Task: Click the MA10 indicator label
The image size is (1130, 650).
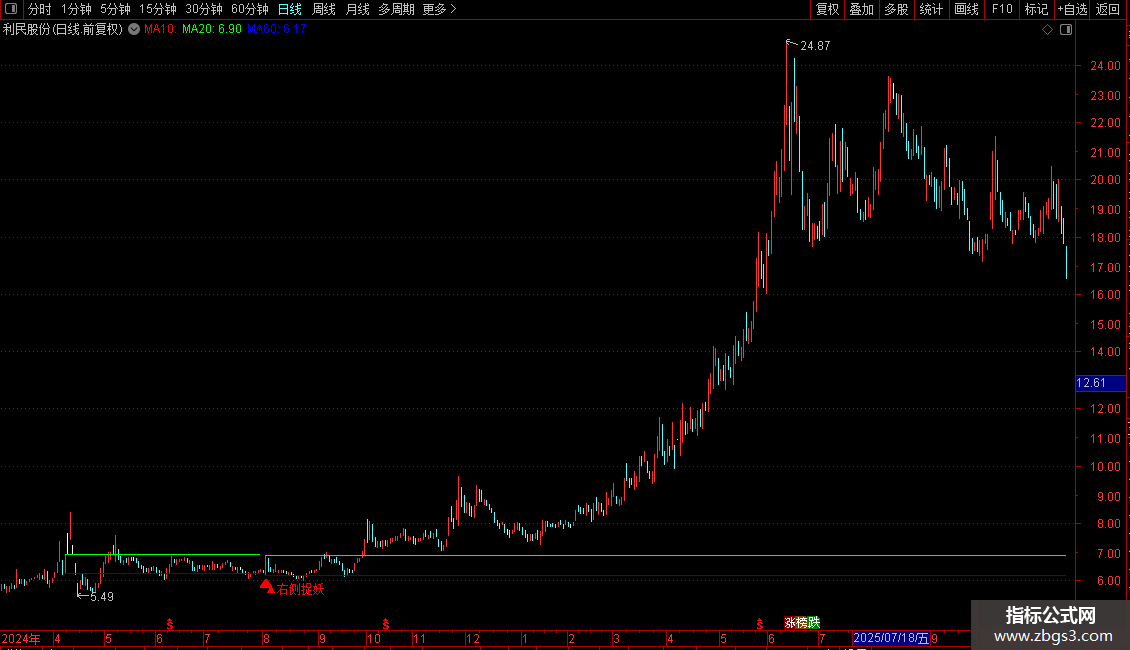Action: [160, 30]
